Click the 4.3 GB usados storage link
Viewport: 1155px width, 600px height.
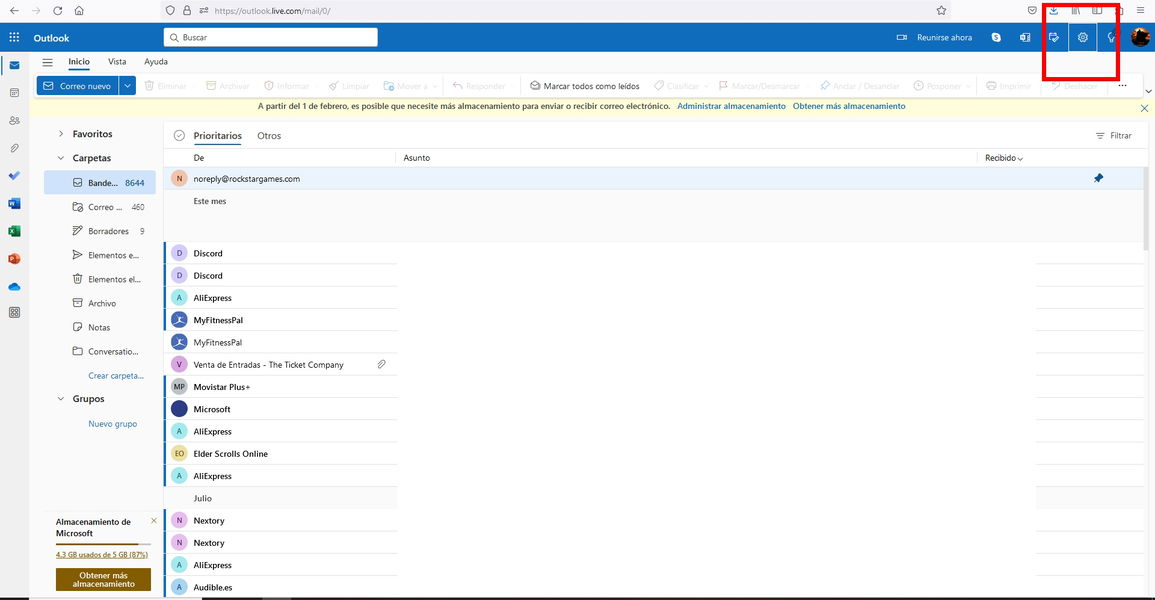coord(102,554)
